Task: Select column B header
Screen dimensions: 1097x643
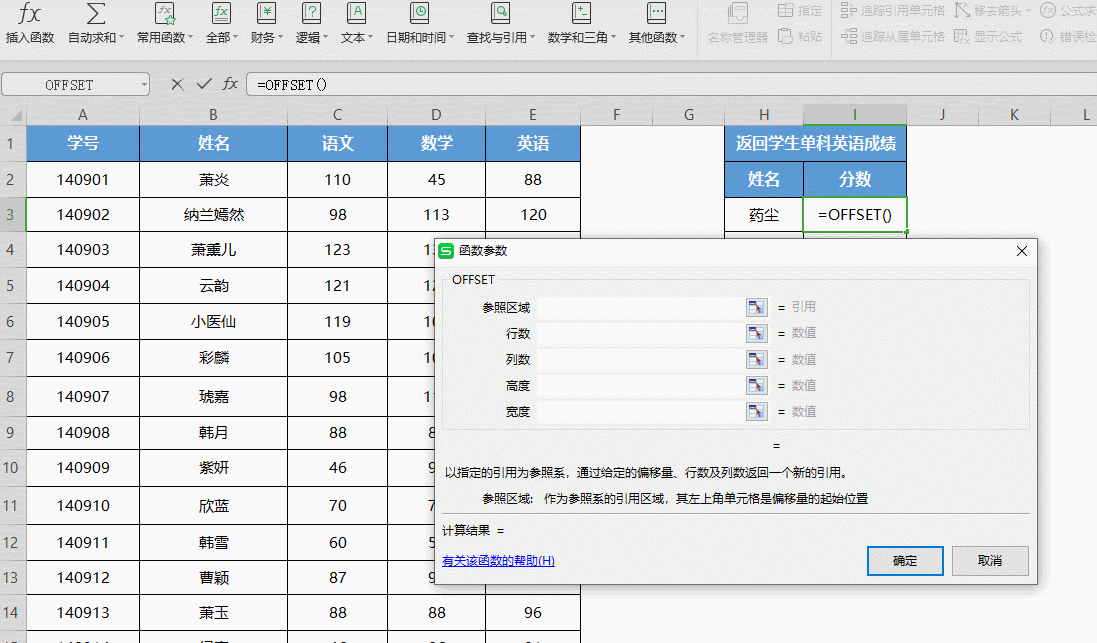Action: (213, 115)
